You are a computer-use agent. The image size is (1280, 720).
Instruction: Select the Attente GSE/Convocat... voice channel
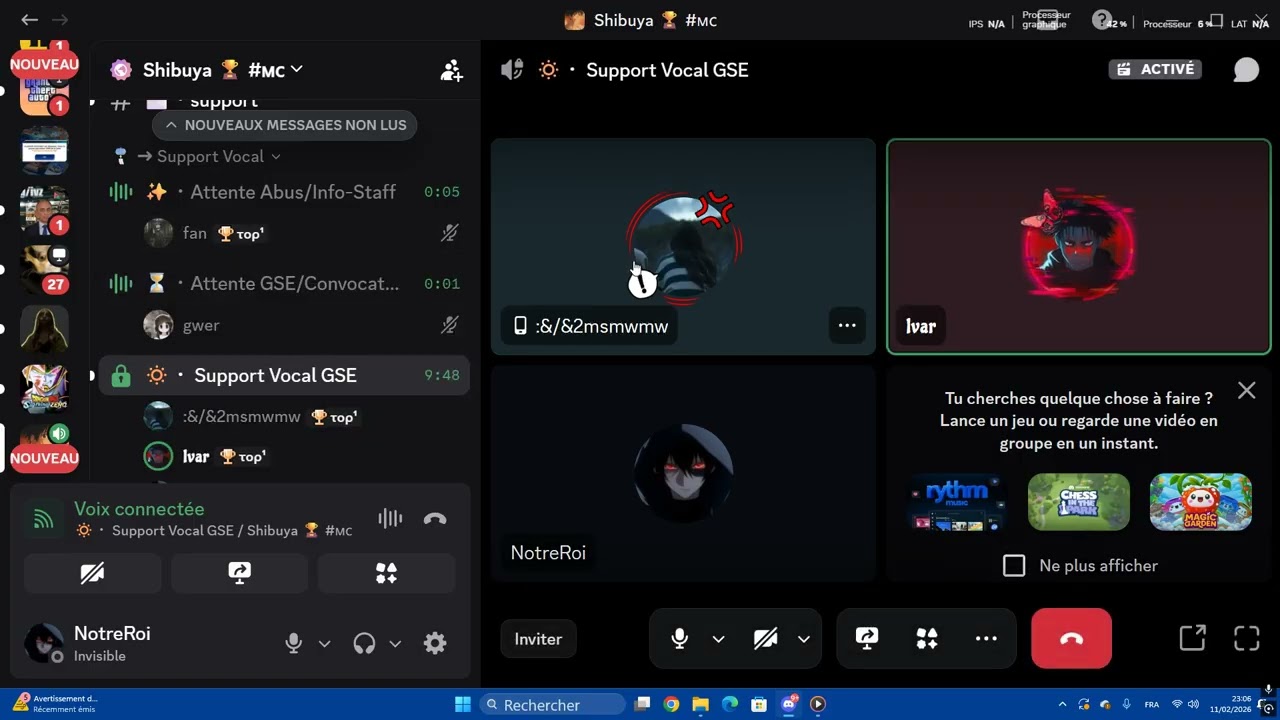(x=284, y=284)
